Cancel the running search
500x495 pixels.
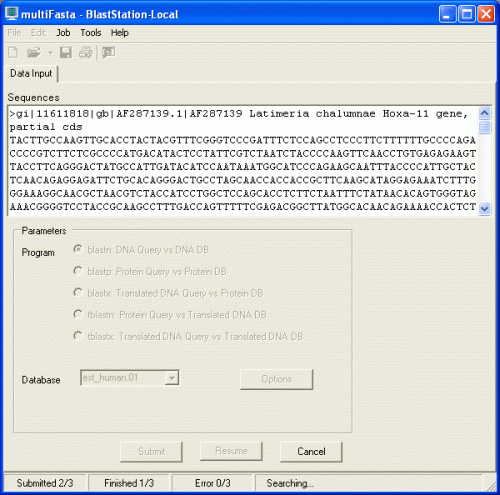[x=311, y=452]
